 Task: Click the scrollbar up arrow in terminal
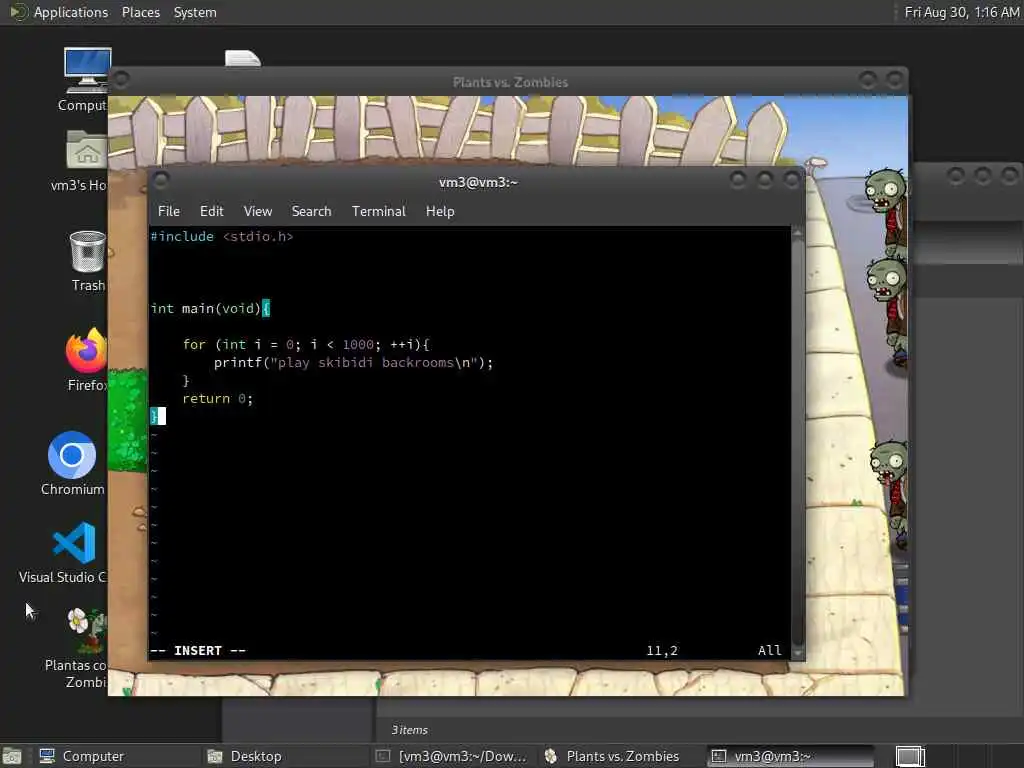pos(797,233)
